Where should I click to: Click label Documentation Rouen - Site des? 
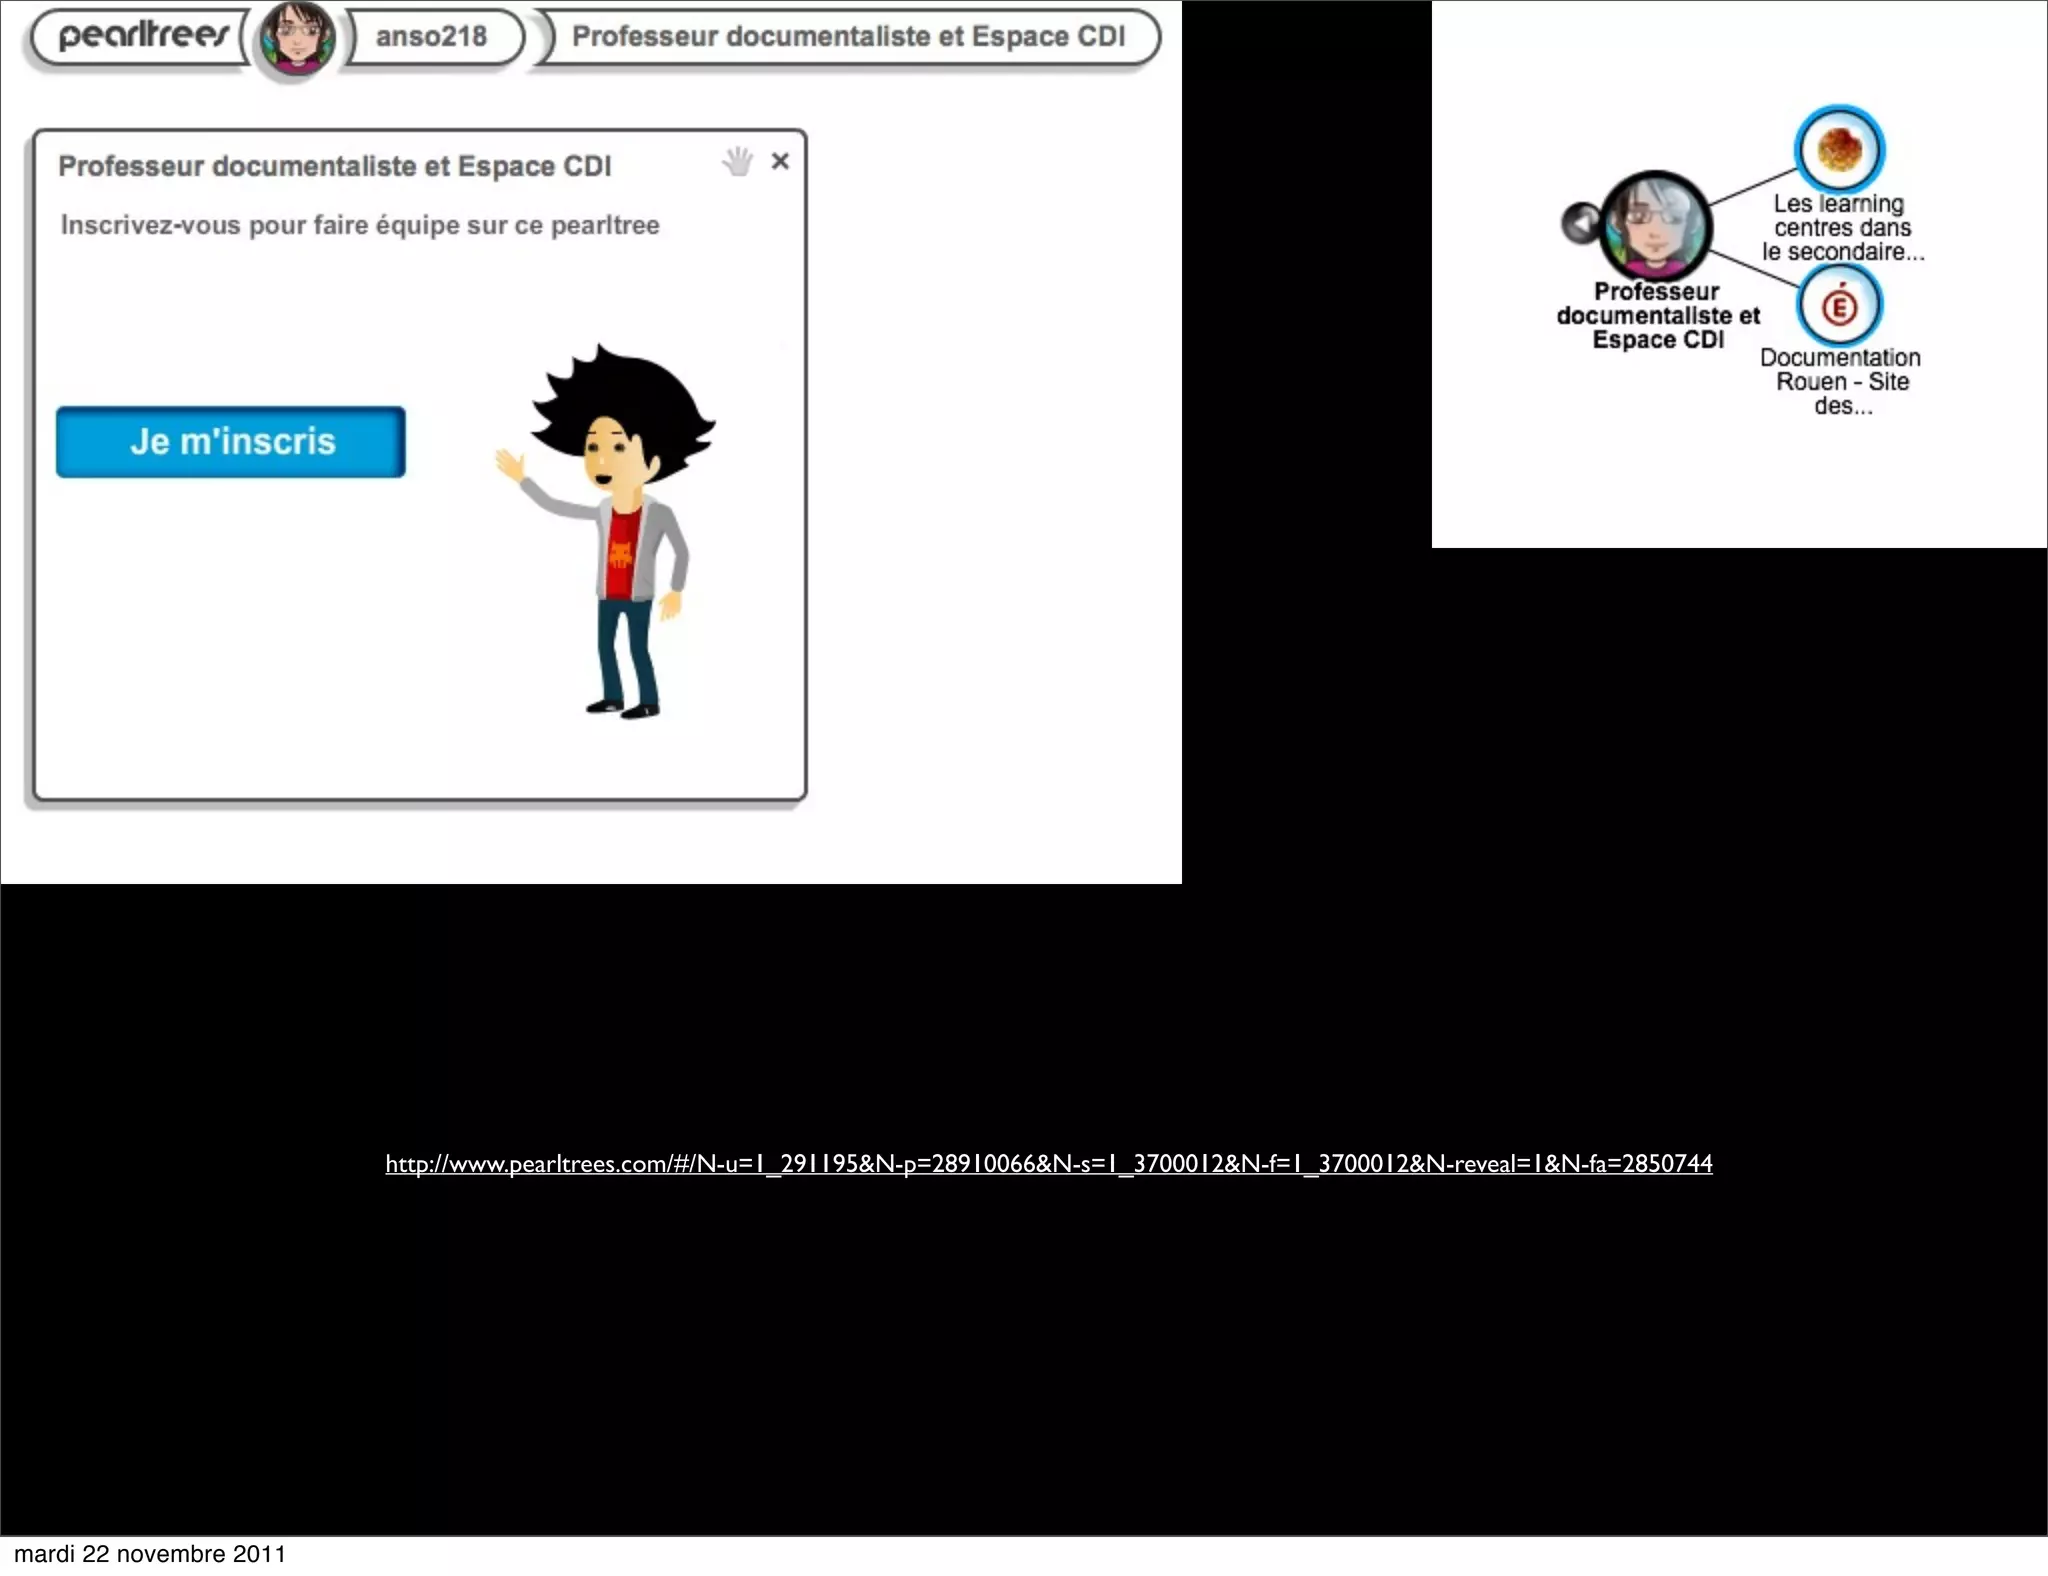pyautogui.click(x=1841, y=381)
